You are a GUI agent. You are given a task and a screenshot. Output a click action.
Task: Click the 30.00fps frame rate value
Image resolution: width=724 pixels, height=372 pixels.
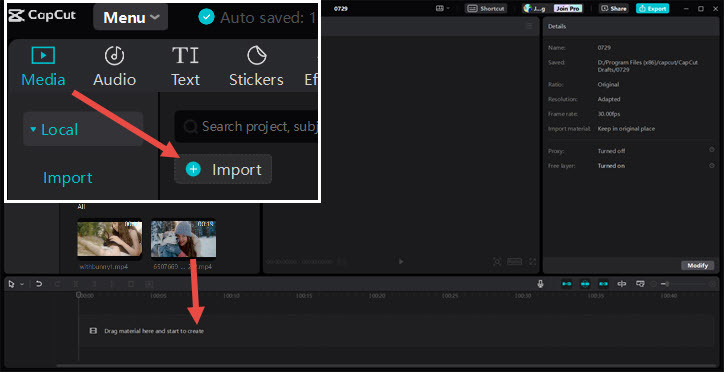[x=608, y=114]
